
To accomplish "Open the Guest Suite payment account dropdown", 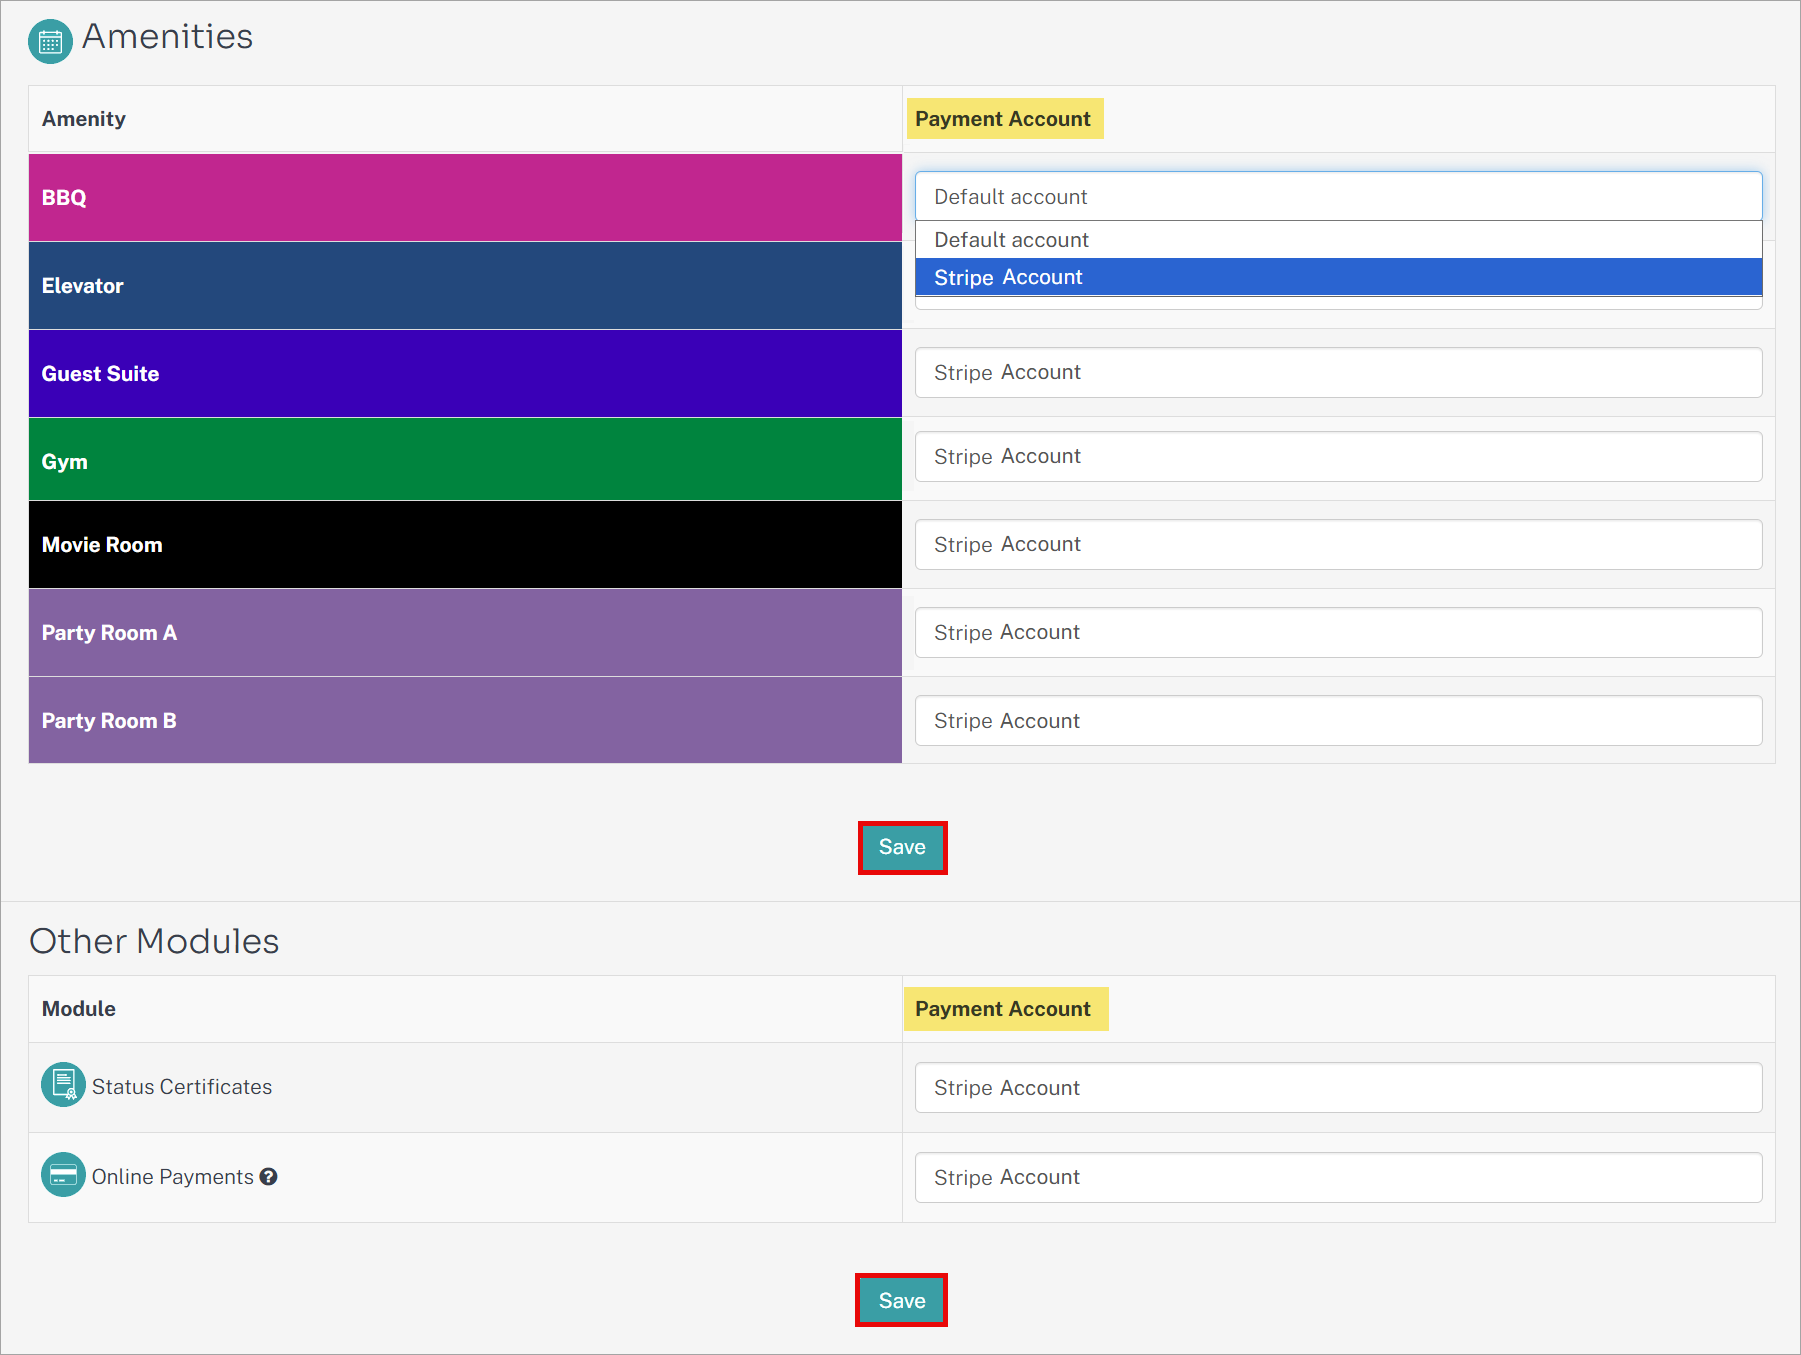I will tap(1338, 372).
